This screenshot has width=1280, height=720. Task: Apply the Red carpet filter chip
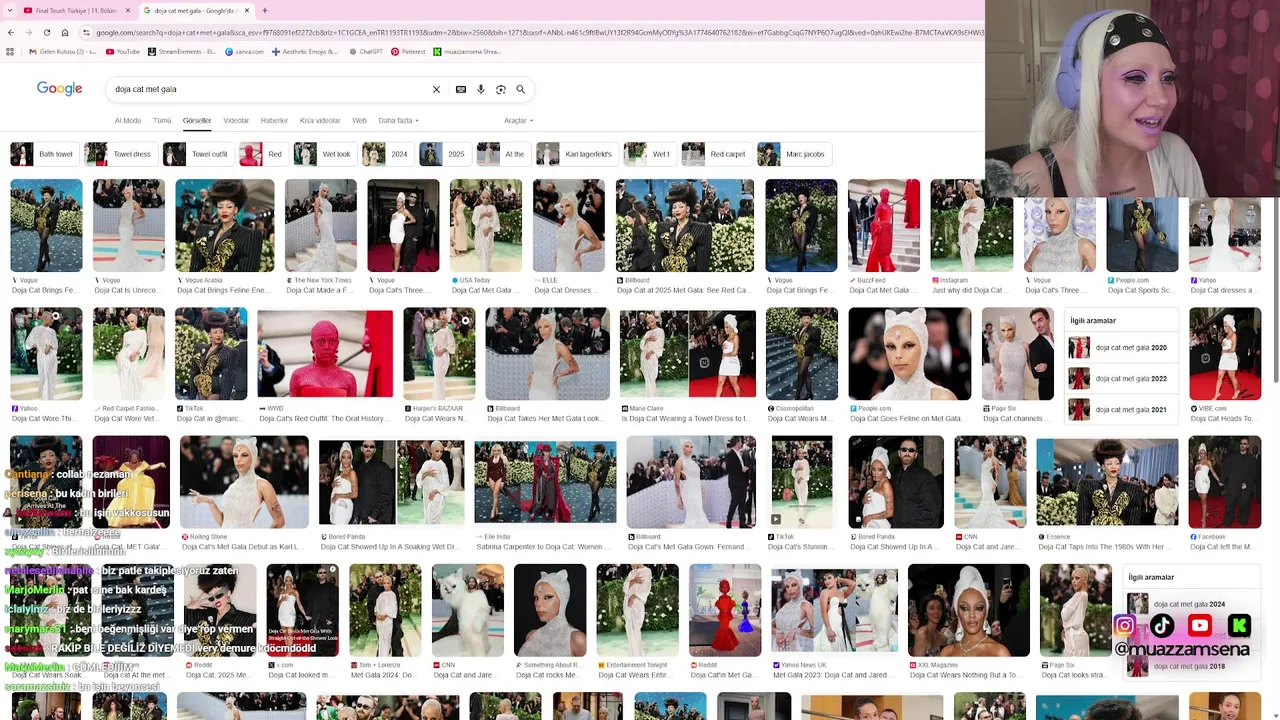coord(715,154)
